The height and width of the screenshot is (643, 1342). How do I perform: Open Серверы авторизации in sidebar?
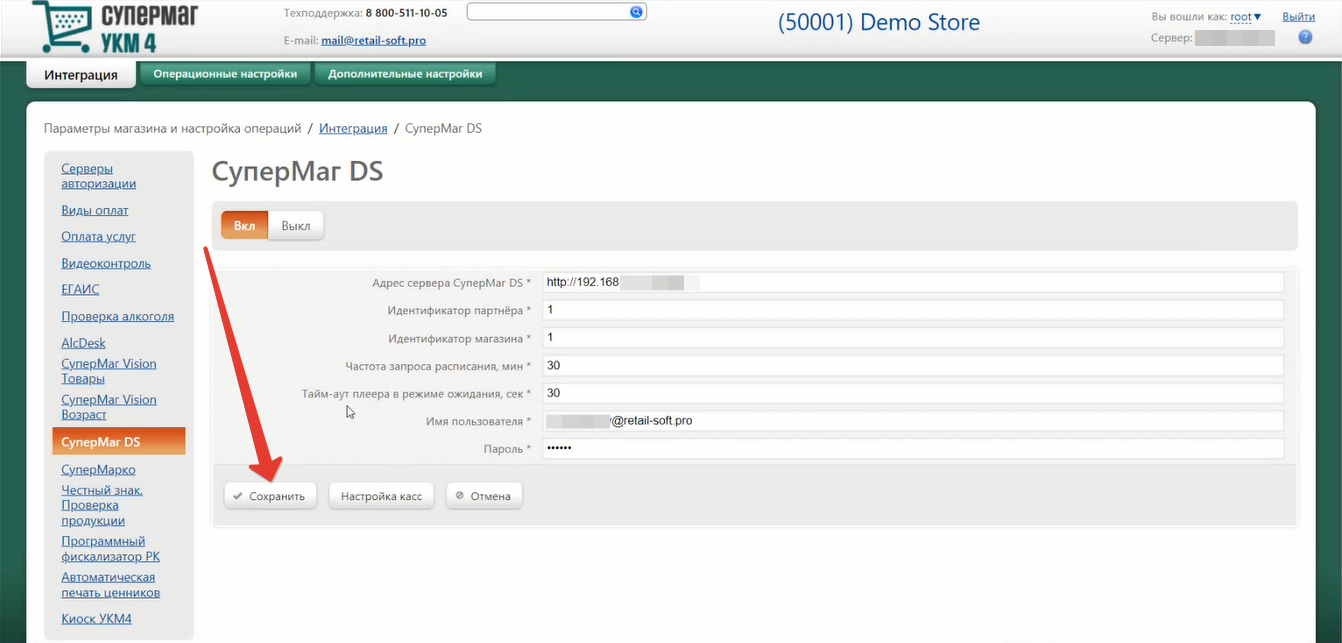pyautogui.click(x=99, y=176)
